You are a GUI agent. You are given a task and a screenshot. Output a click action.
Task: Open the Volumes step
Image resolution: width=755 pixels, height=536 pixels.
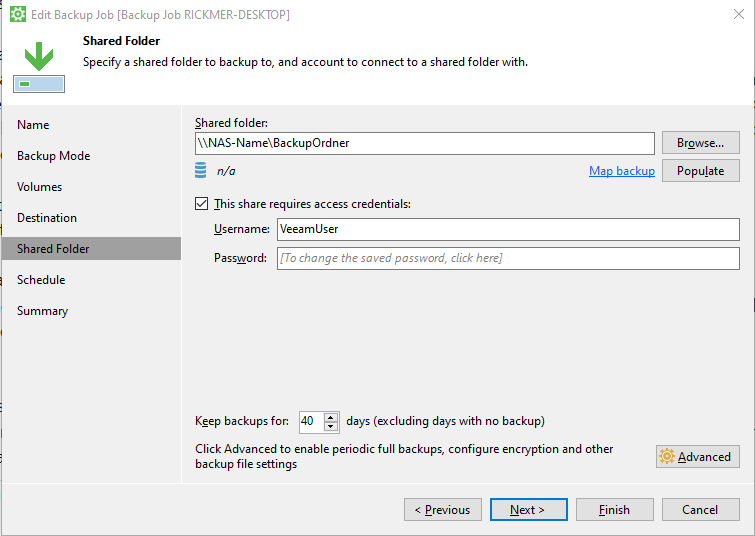click(x=40, y=187)
